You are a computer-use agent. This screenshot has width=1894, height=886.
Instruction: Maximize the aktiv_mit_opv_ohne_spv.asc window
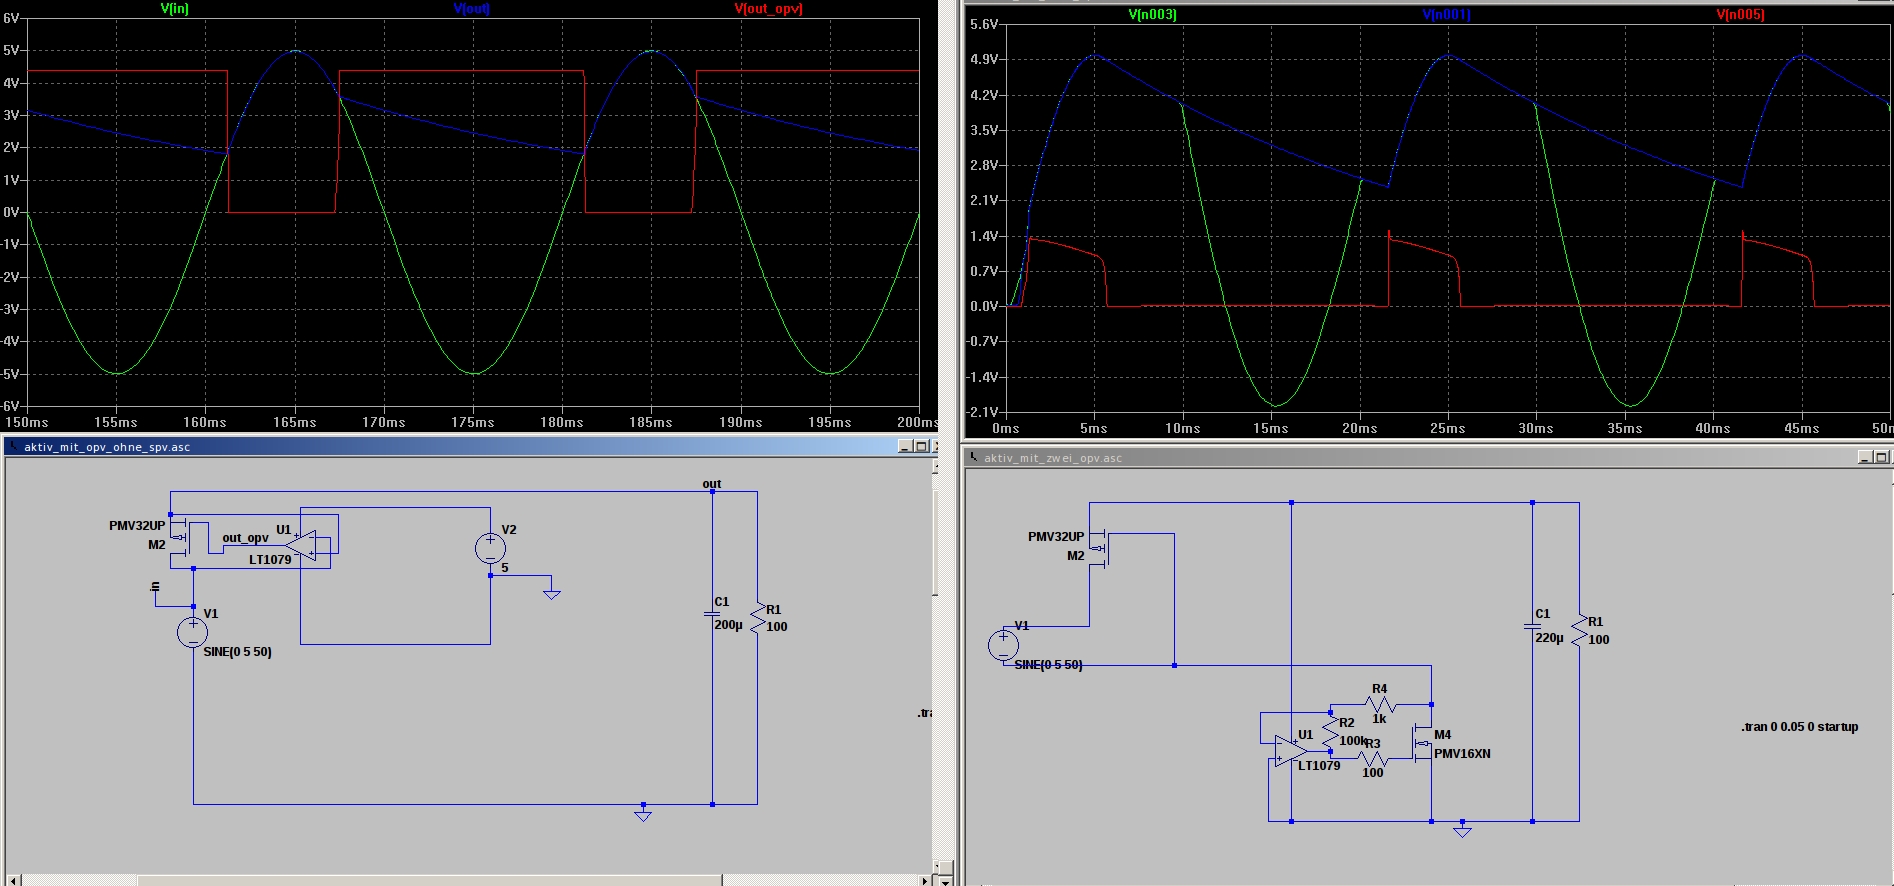click(921, 447)
